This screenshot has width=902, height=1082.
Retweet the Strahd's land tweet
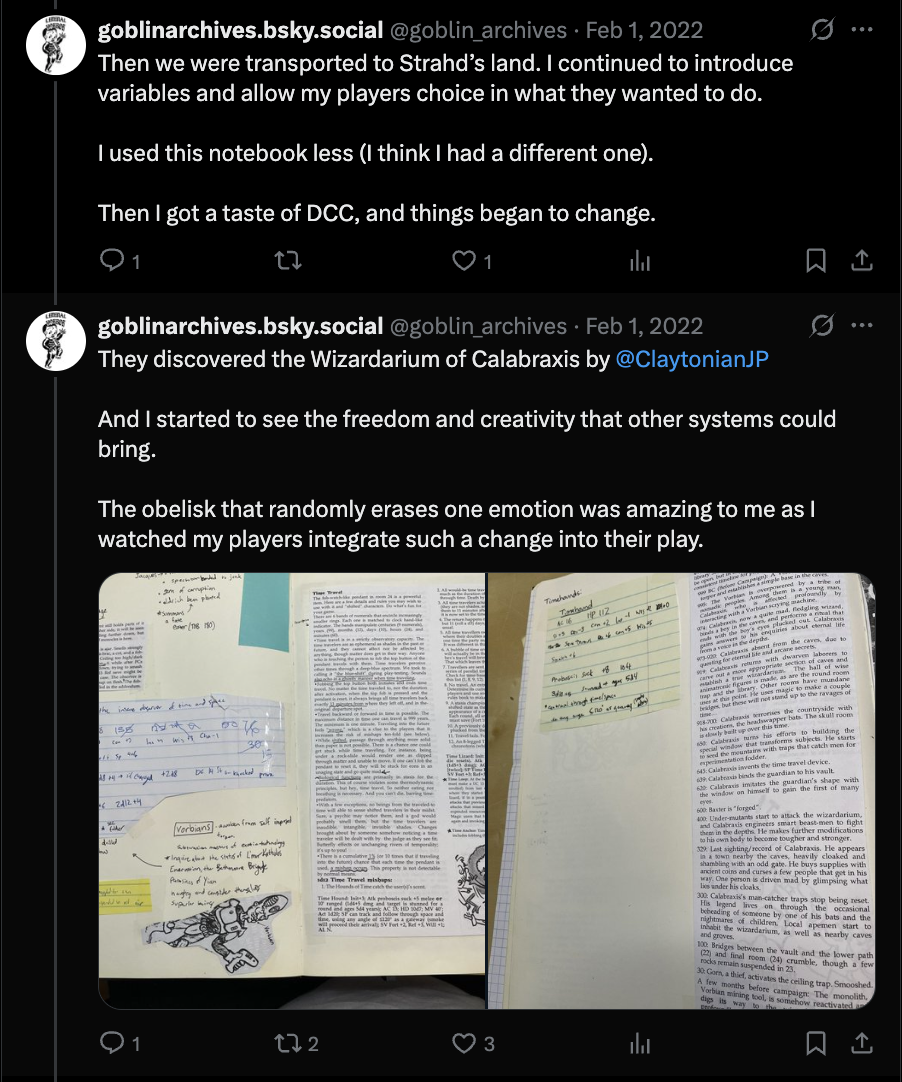coord(288,260)
